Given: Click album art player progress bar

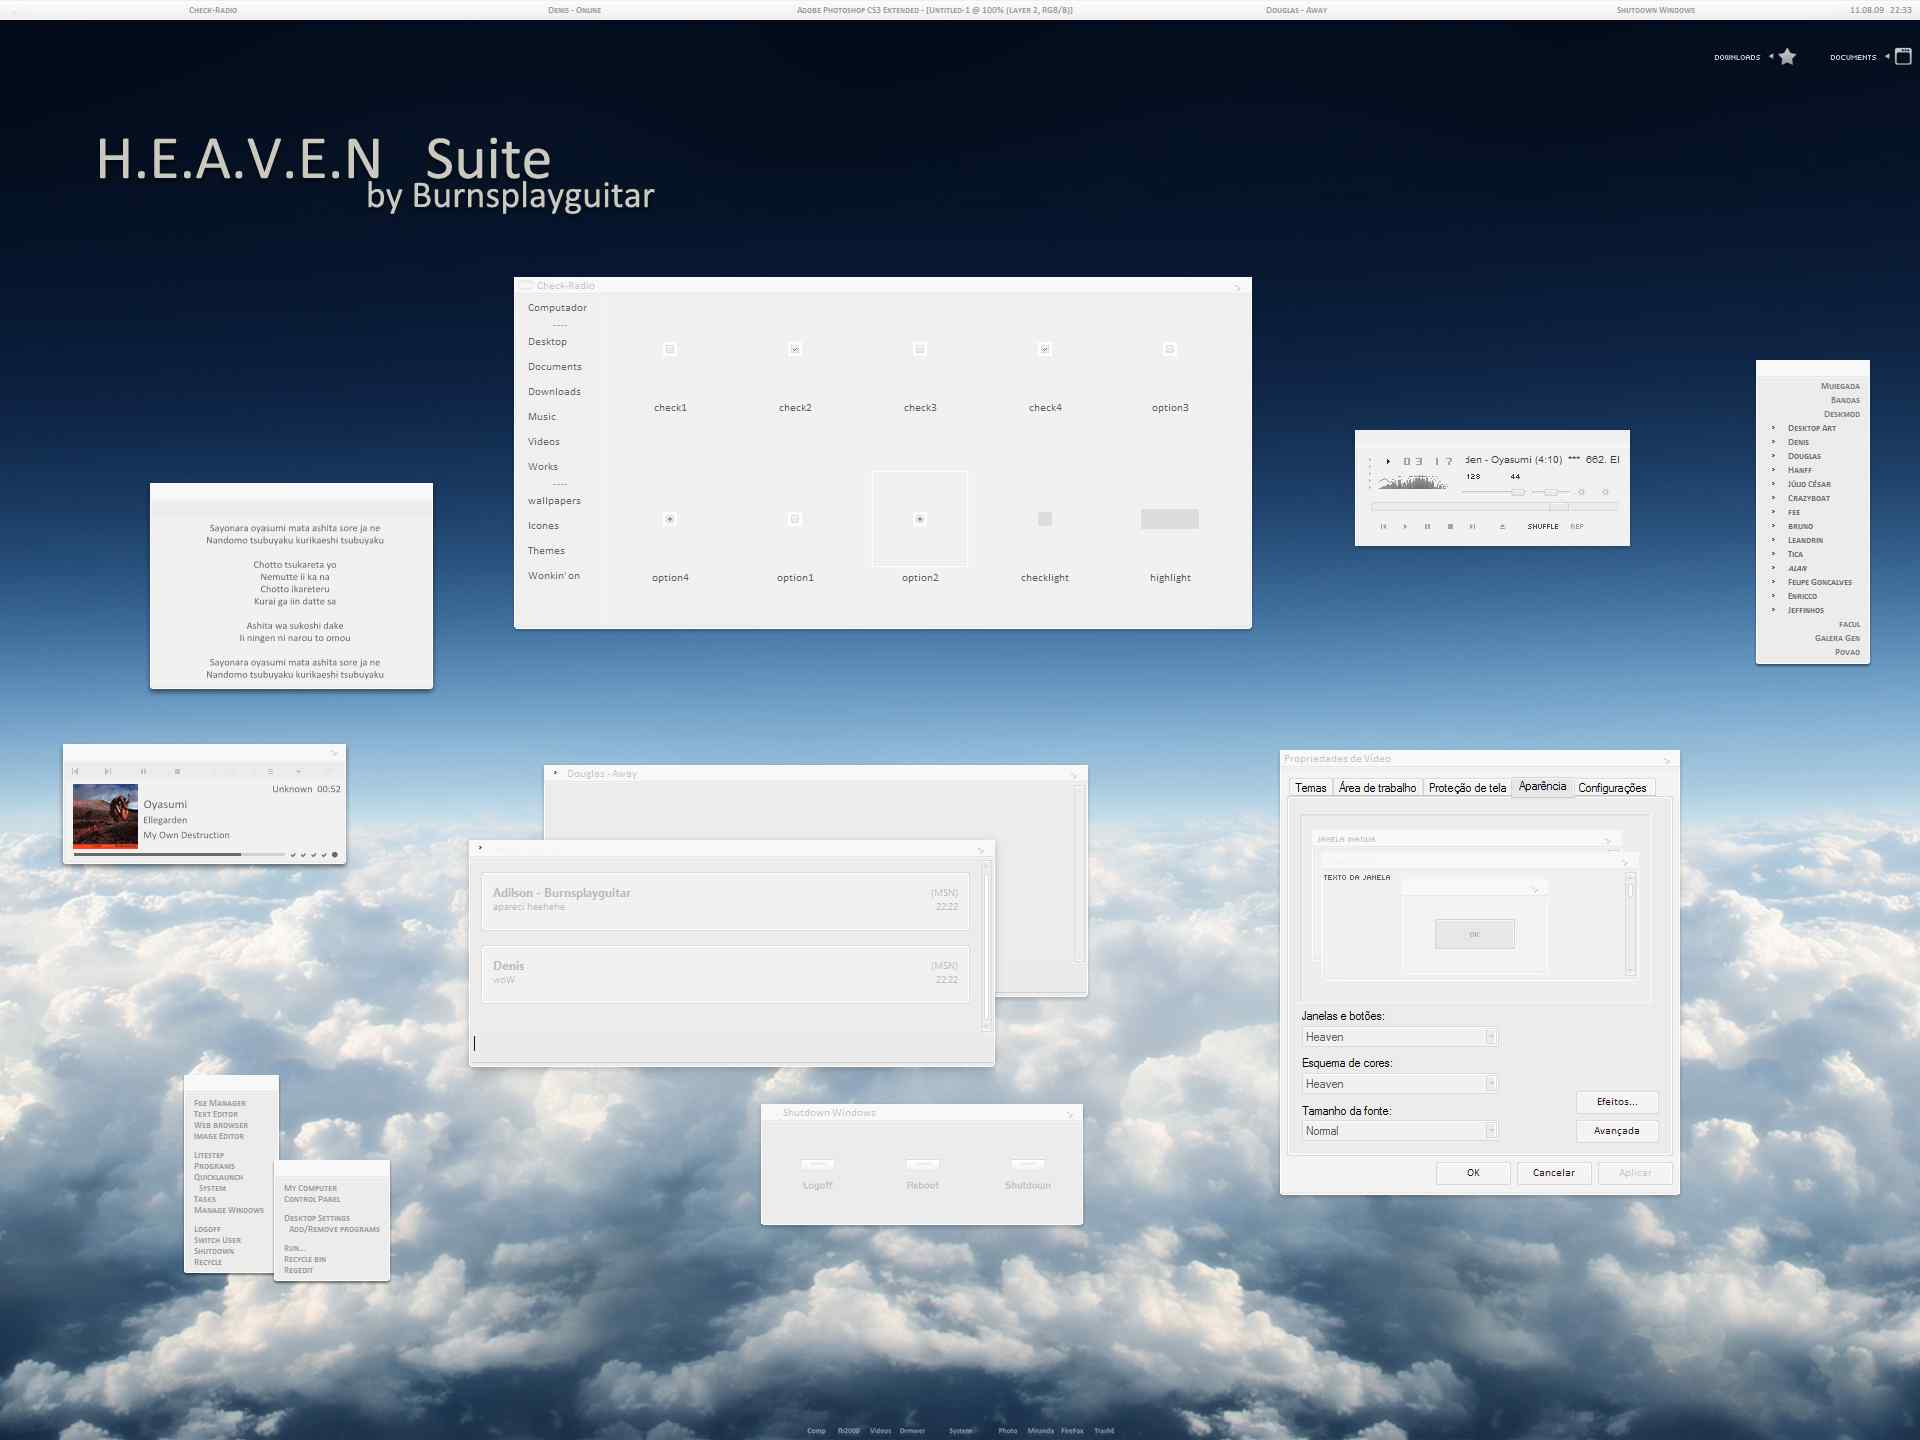Looking at the screenshot, I should click(x=178, y=855).
